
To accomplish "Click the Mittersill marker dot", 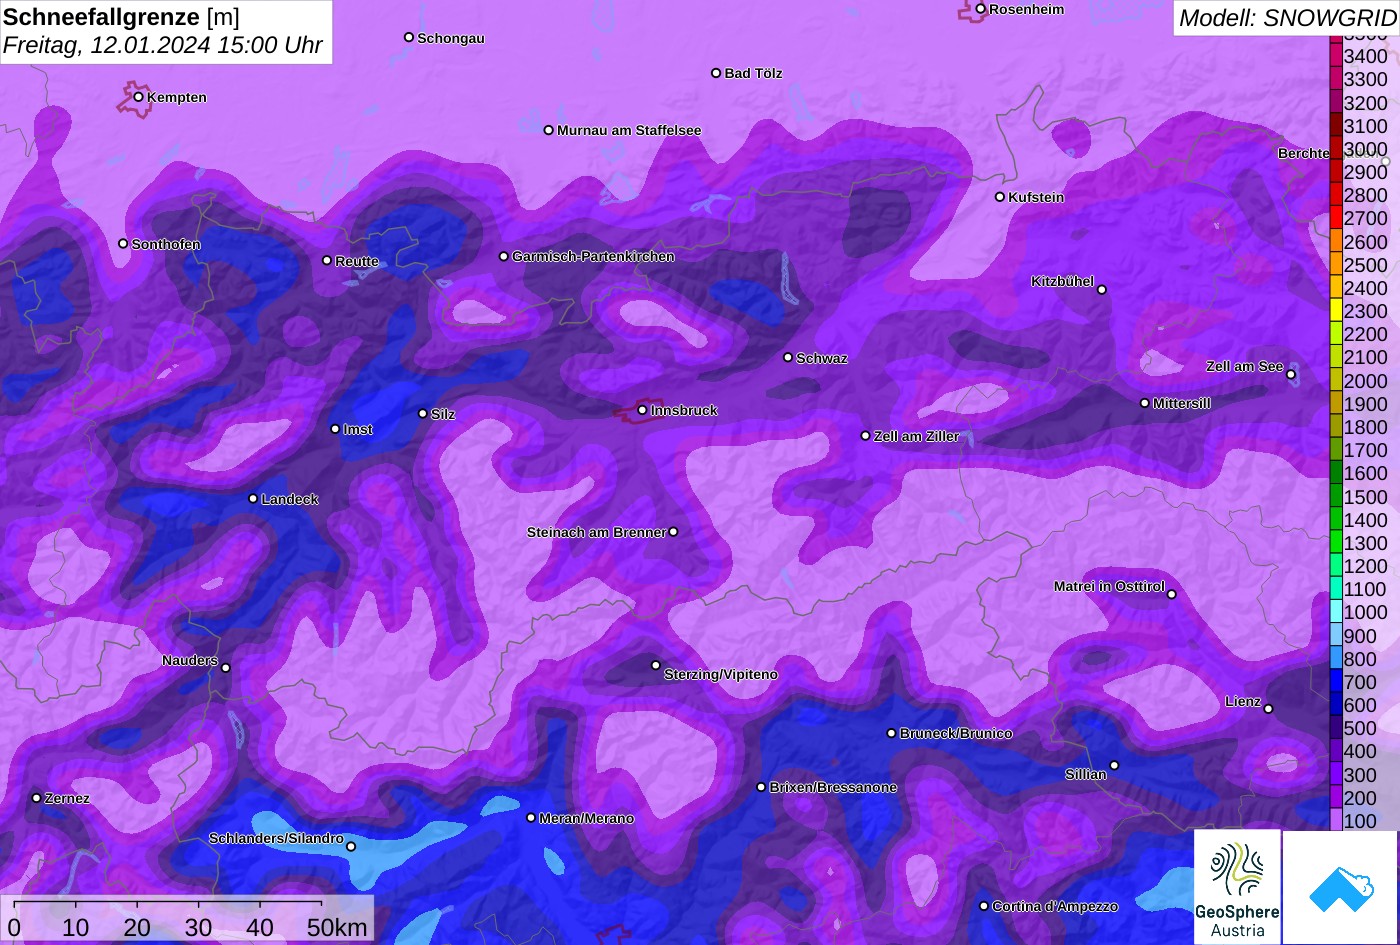I will pyautogui.click(x=1145, y=403).
